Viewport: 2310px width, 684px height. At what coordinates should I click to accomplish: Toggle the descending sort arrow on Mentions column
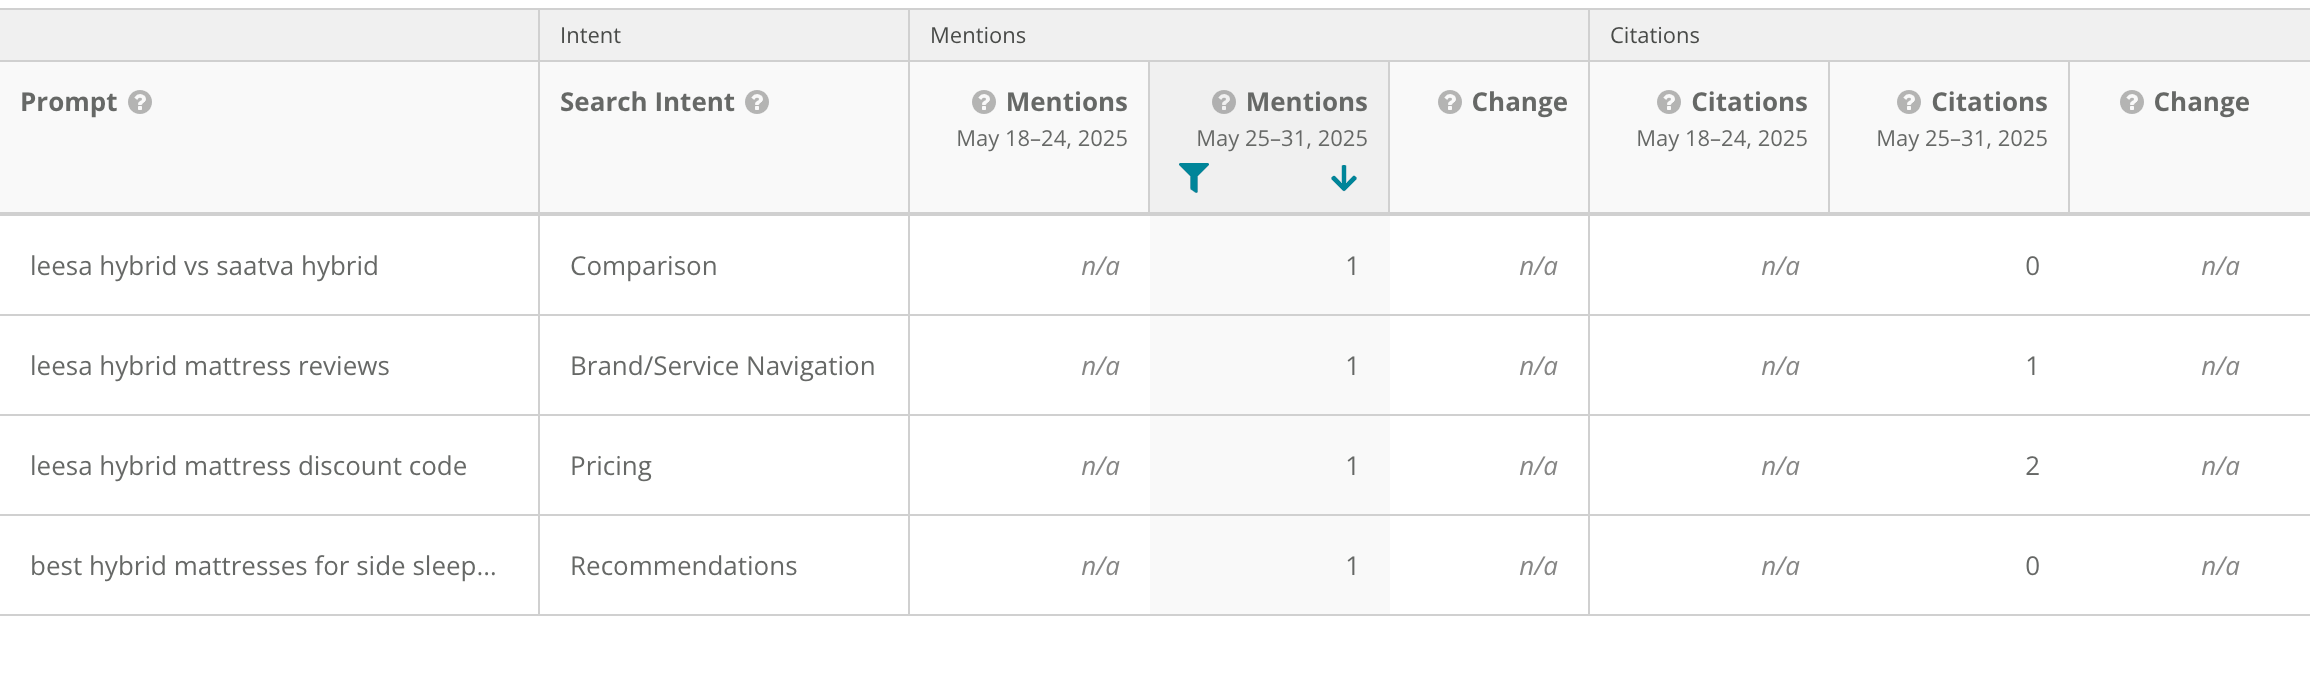pos(1344,178)
